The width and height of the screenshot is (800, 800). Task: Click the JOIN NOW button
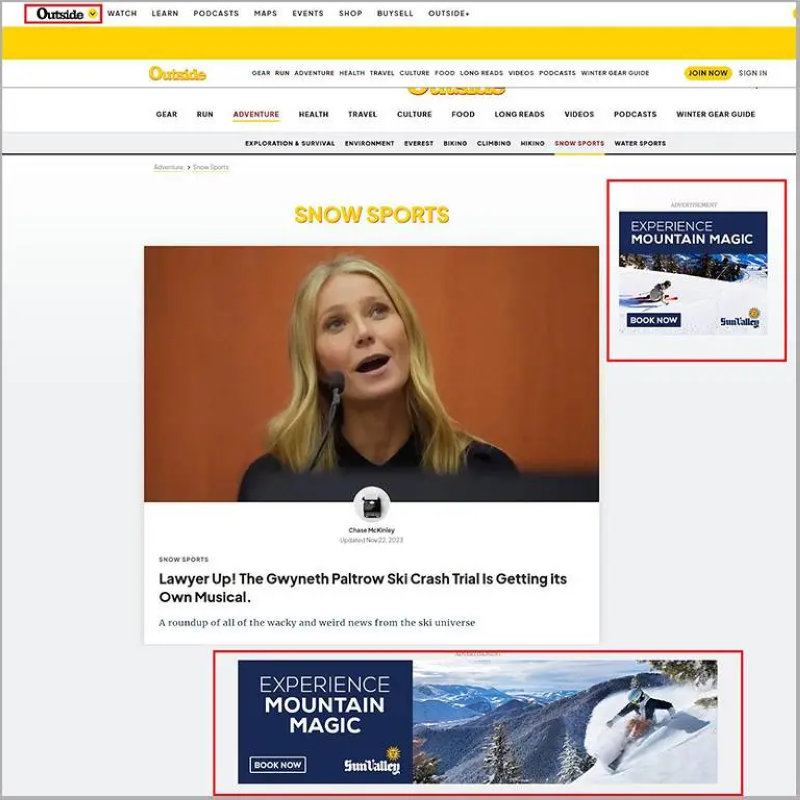708,73
